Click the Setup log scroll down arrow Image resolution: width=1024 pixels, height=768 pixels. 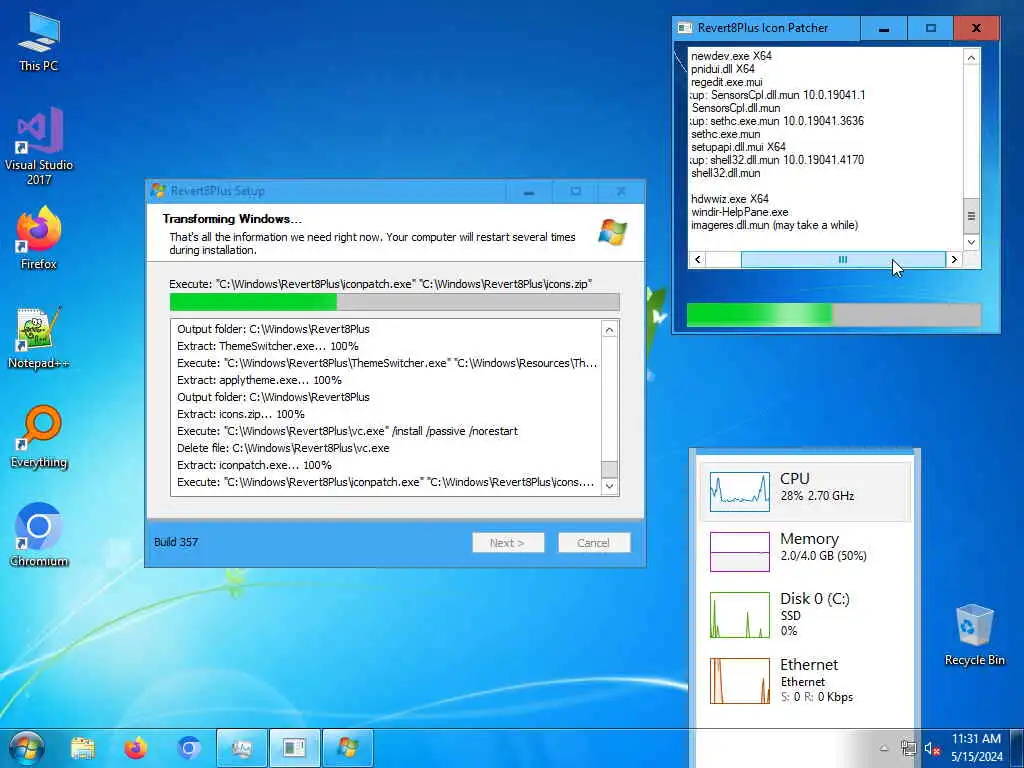(x=609, y=485)
